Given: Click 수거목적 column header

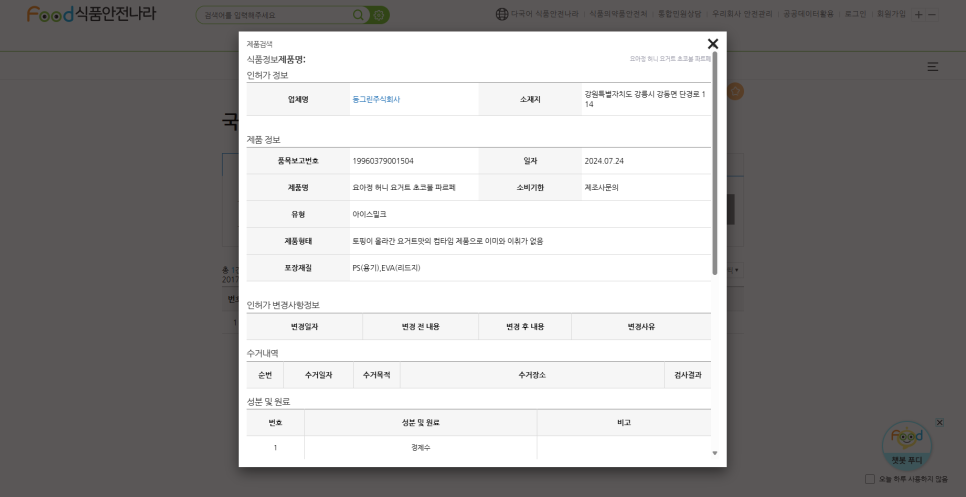Looking at the screenshot, I should click(x=376, y=375).
